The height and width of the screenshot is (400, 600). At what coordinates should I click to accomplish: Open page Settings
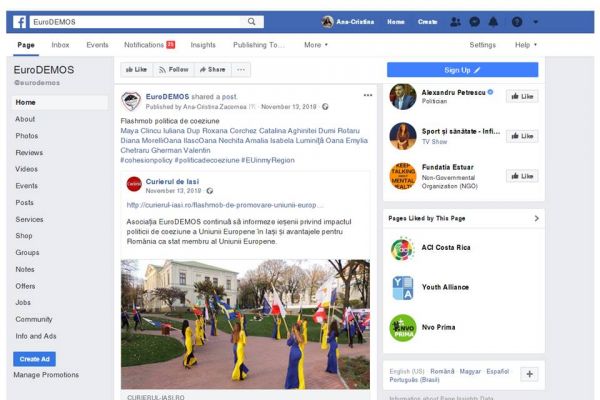(483, 45)
